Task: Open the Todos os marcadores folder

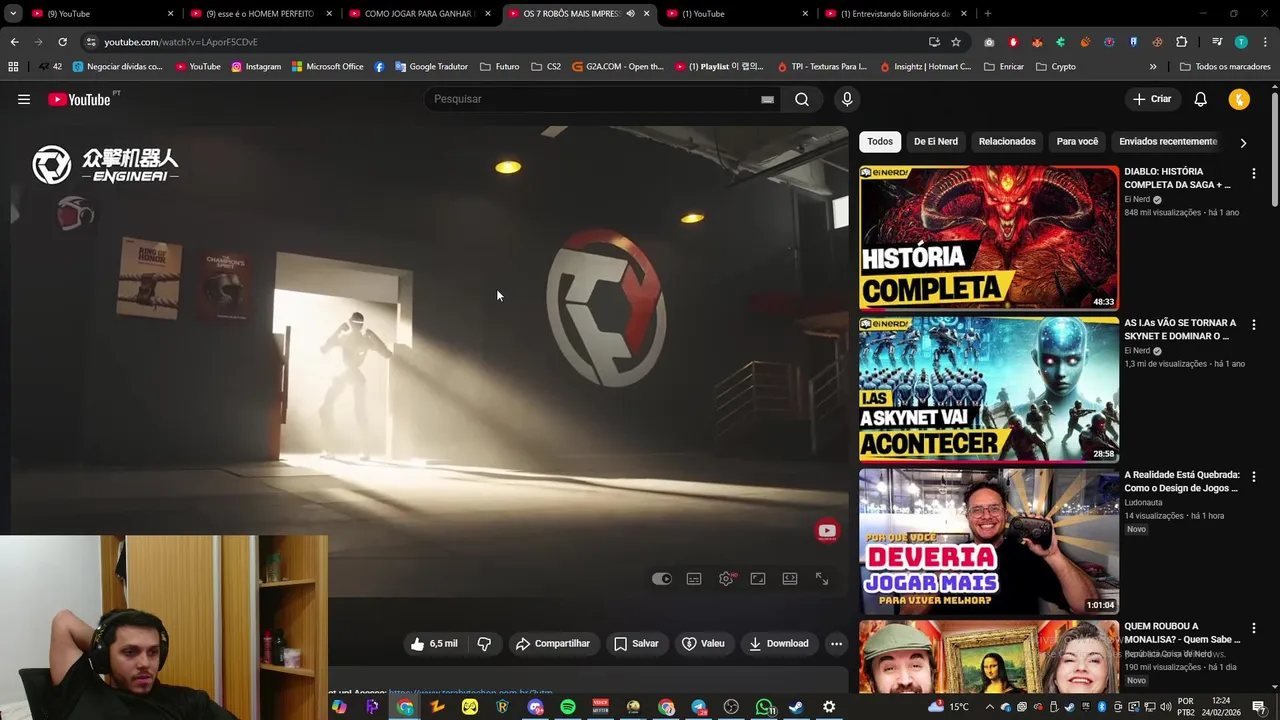Action: (1225, 67)
